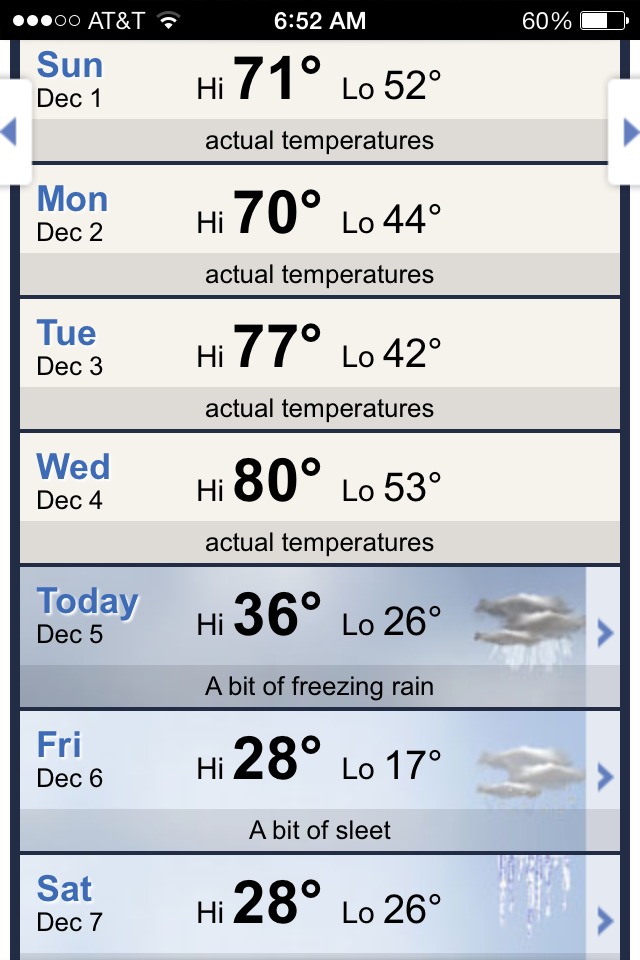This screenshot has width=640, height=960.
Task: Select the Wed Dec 4 row
Action: pyautogui.click(x=320, y=498)
